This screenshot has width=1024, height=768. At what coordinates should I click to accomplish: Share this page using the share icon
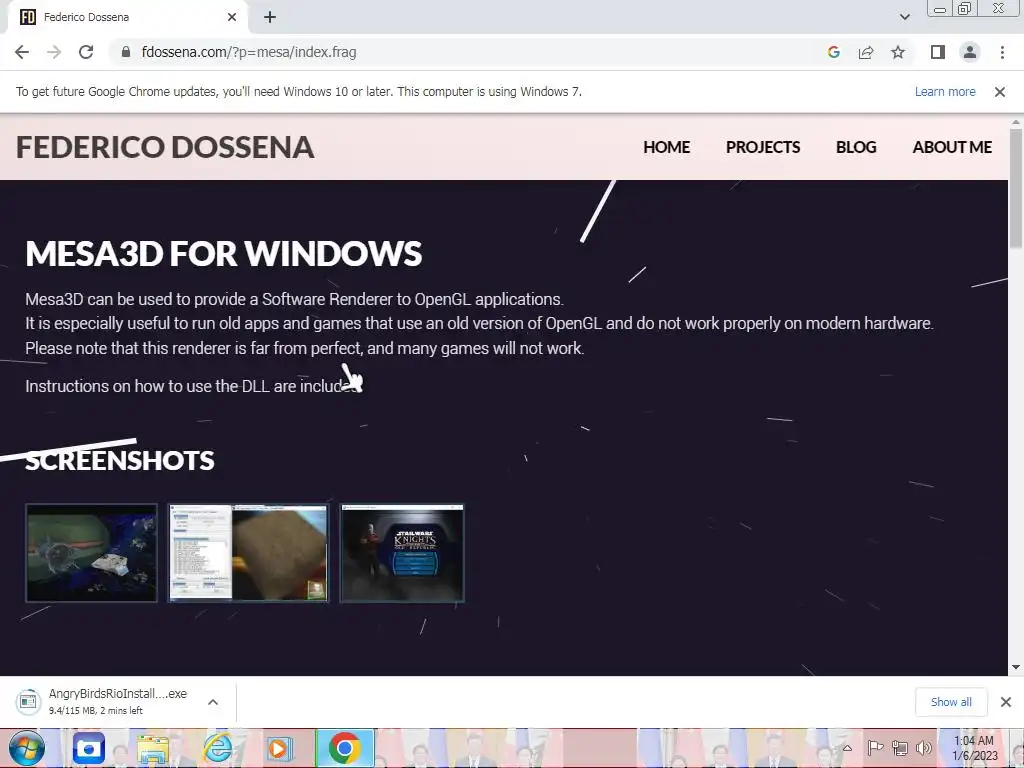coord(866,52)
